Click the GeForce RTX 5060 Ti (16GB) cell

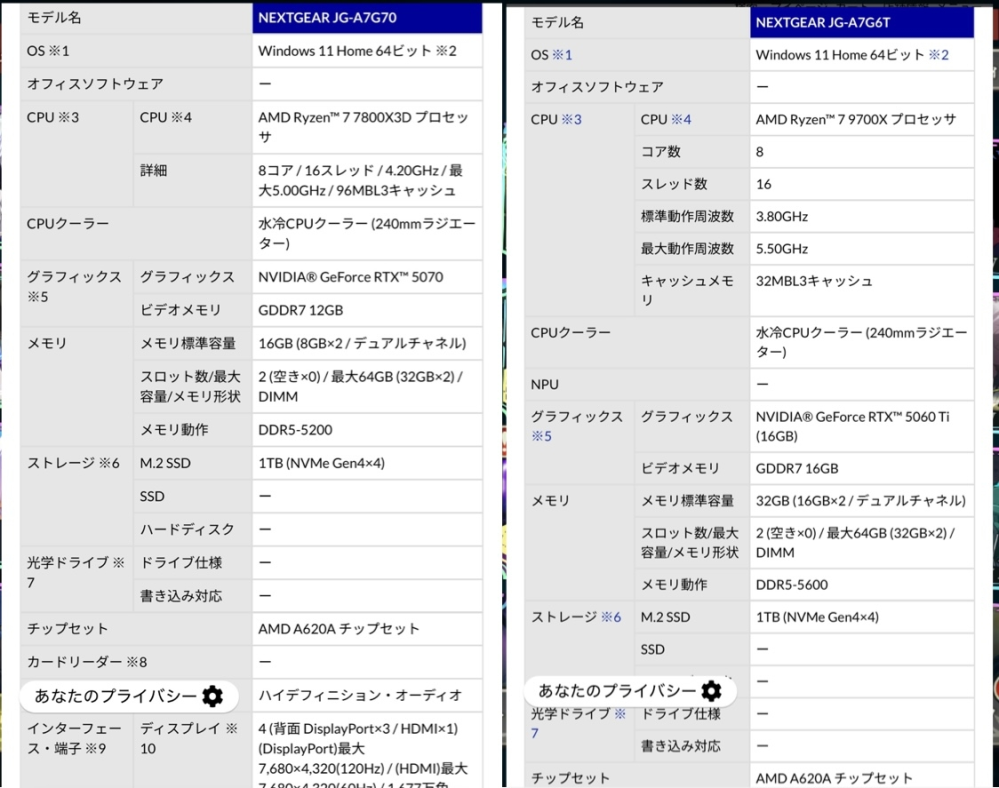click(x=861, y=426)
